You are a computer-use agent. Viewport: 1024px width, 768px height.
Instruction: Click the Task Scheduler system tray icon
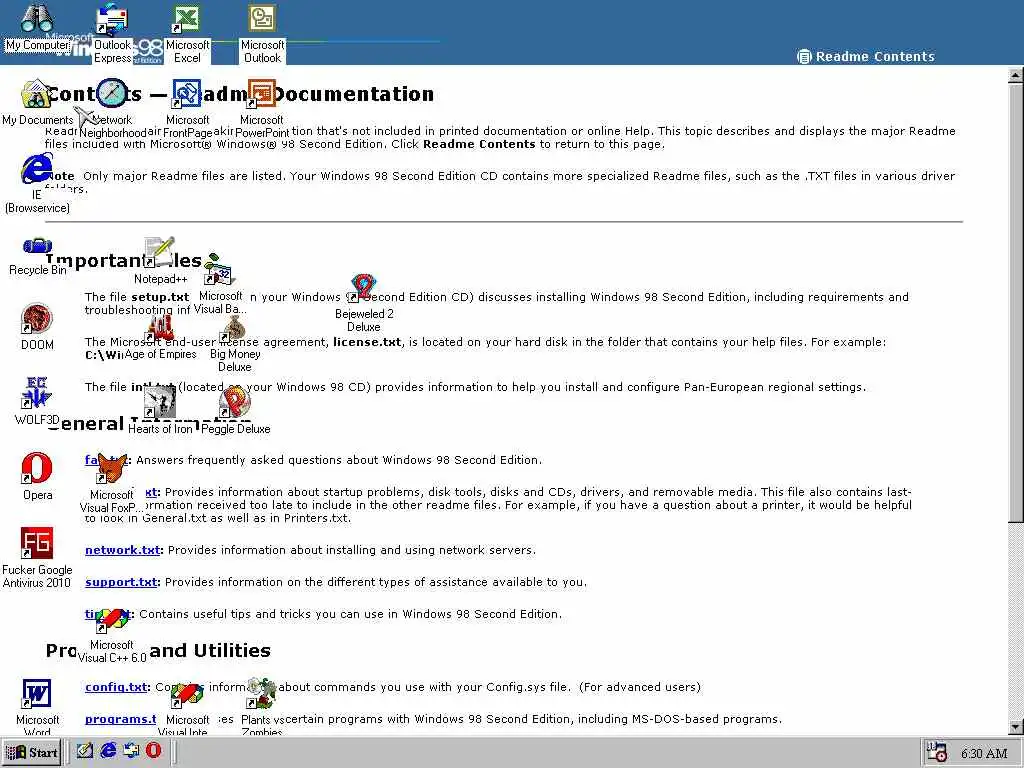(937, 752)
